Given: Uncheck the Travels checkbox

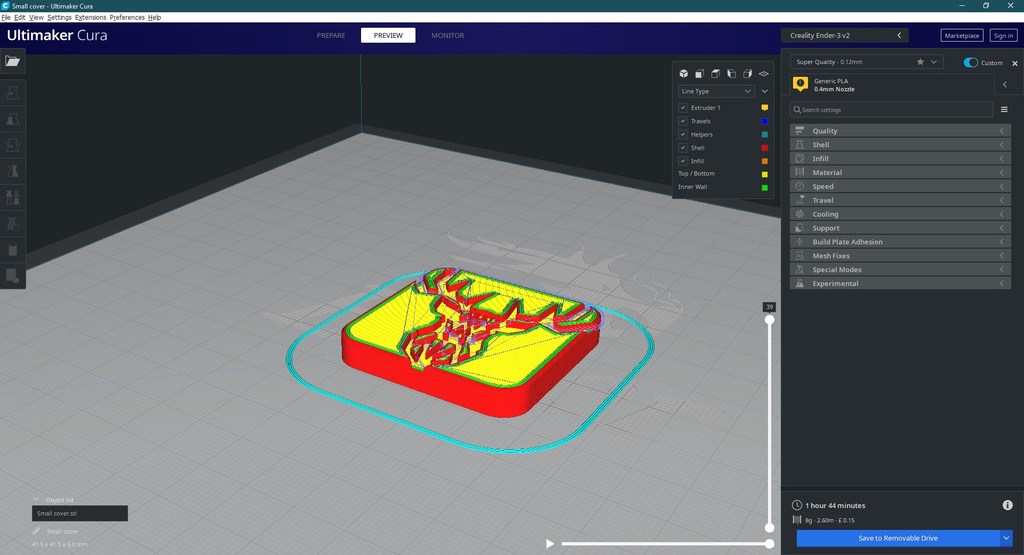Looking at the screenshot, I should click(x=683, y=121).
